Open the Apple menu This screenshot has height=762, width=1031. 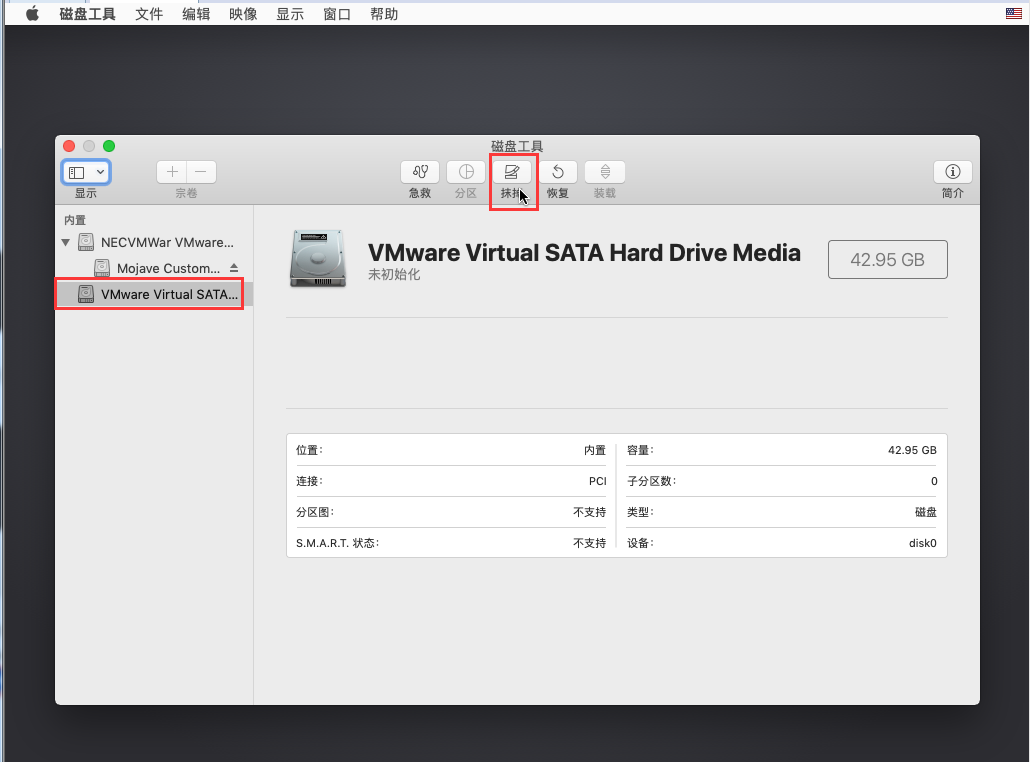[x=32, y=14]
